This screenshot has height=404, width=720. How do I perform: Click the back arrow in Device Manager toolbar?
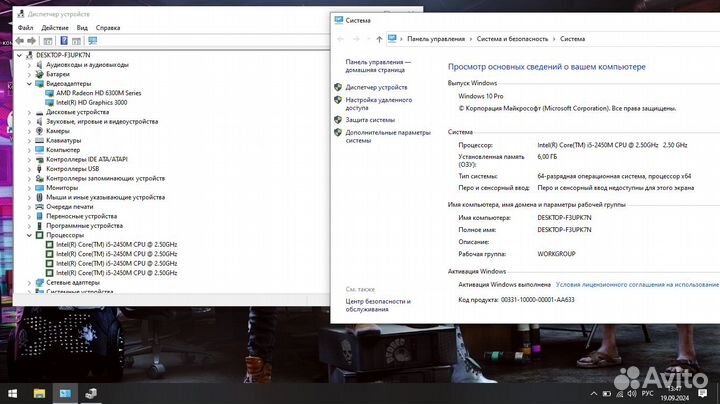19,41
